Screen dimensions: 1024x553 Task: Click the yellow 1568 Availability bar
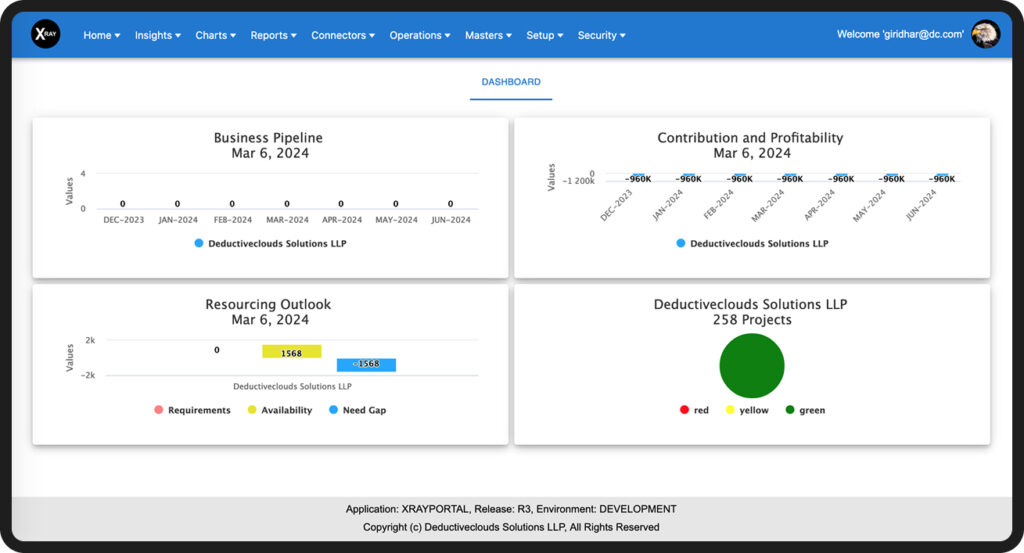291,351
